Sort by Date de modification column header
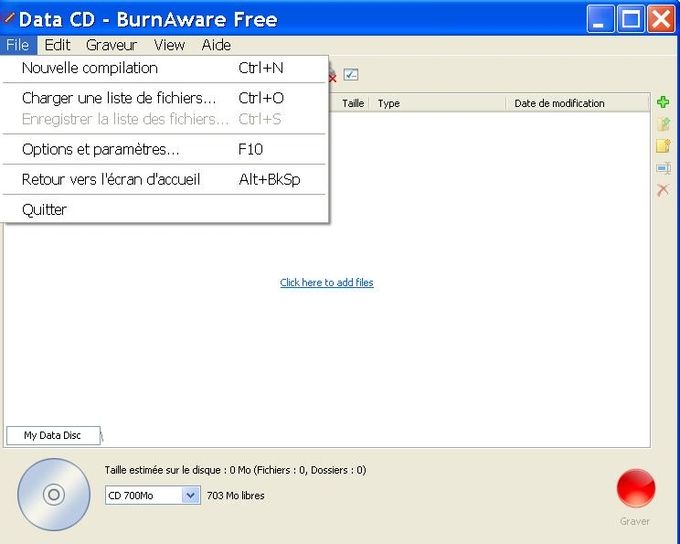This screenshot has width=680, height=544. pyautogui.click(x=578, y=103)
